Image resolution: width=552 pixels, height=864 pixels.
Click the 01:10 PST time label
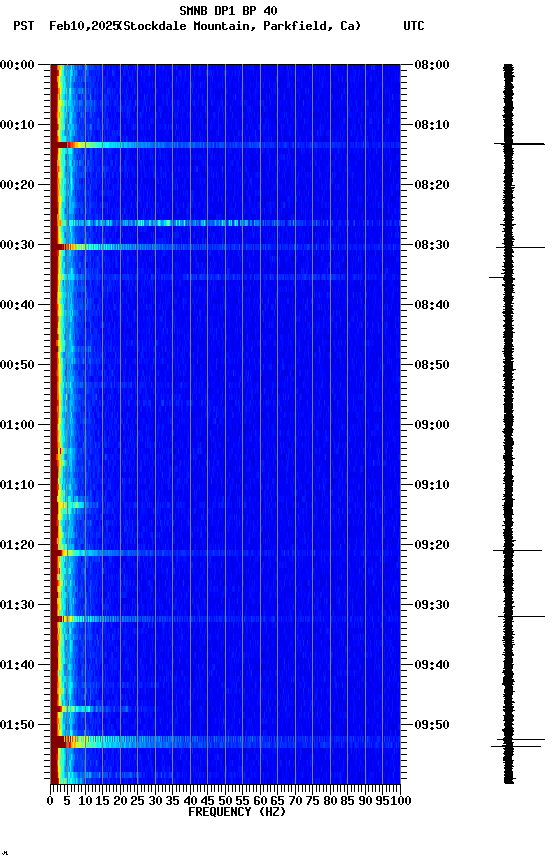17,485
